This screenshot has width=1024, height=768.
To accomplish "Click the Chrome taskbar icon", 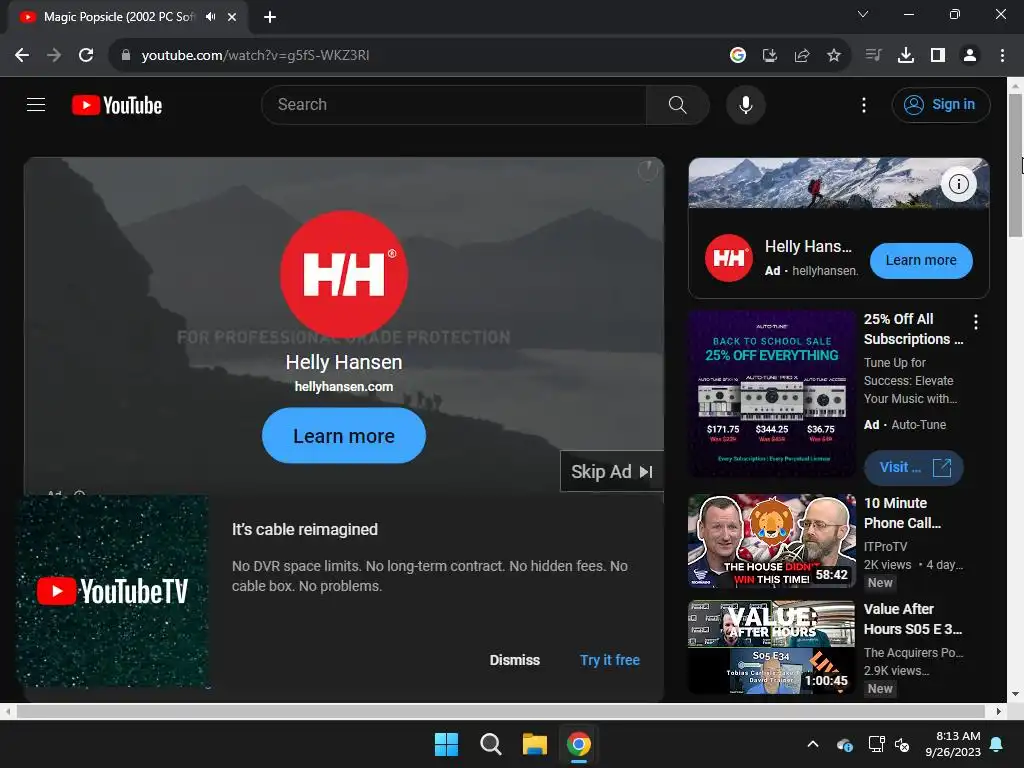I will 579,744.
